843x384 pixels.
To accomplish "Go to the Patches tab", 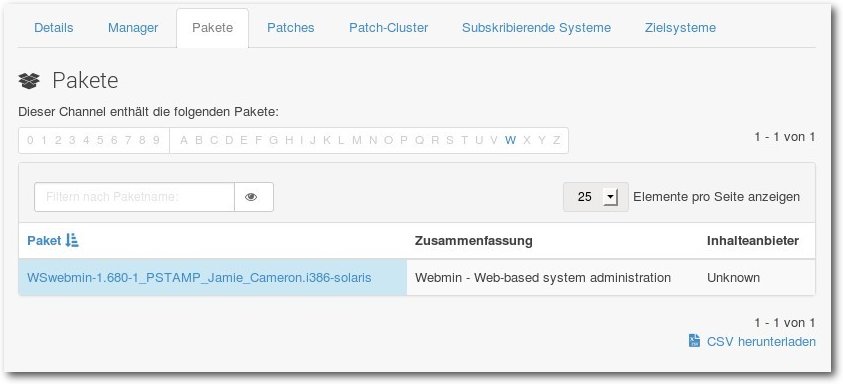I will click(290, 28).
